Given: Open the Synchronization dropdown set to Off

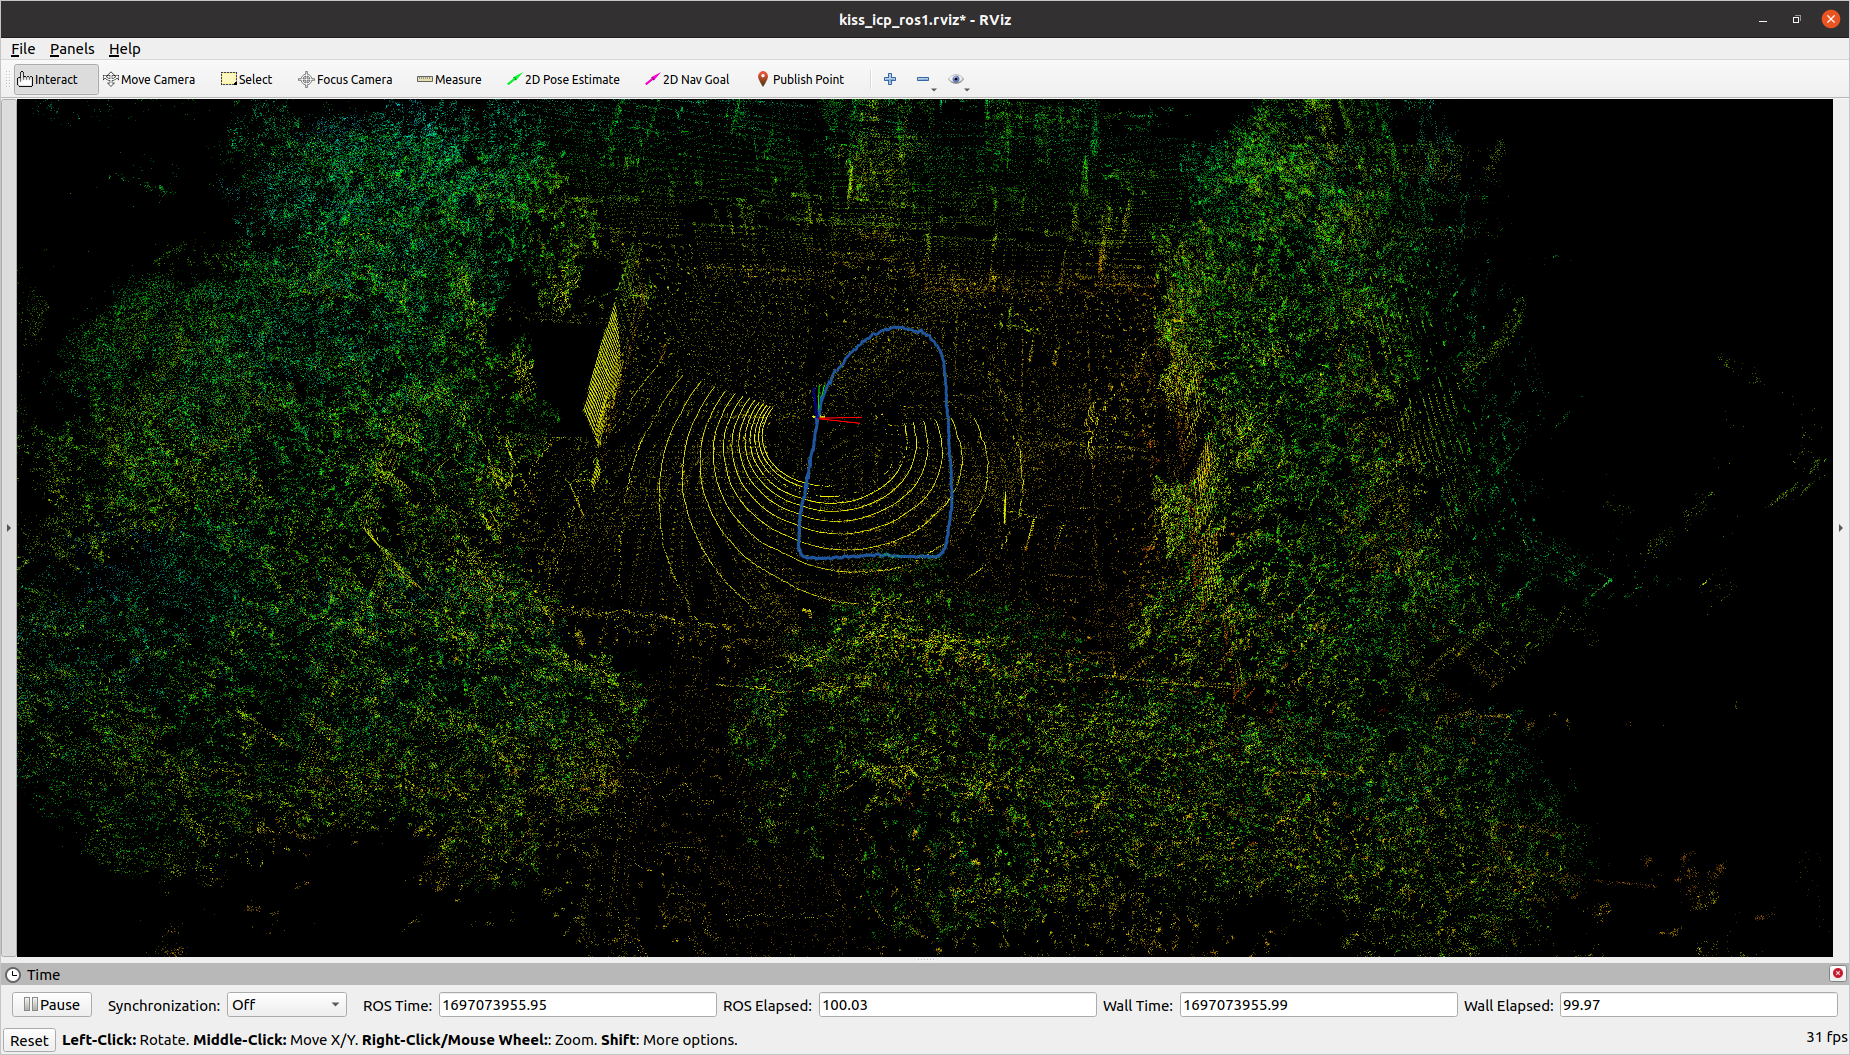Looking at the screenshot, I should [x=286, y=1004].
